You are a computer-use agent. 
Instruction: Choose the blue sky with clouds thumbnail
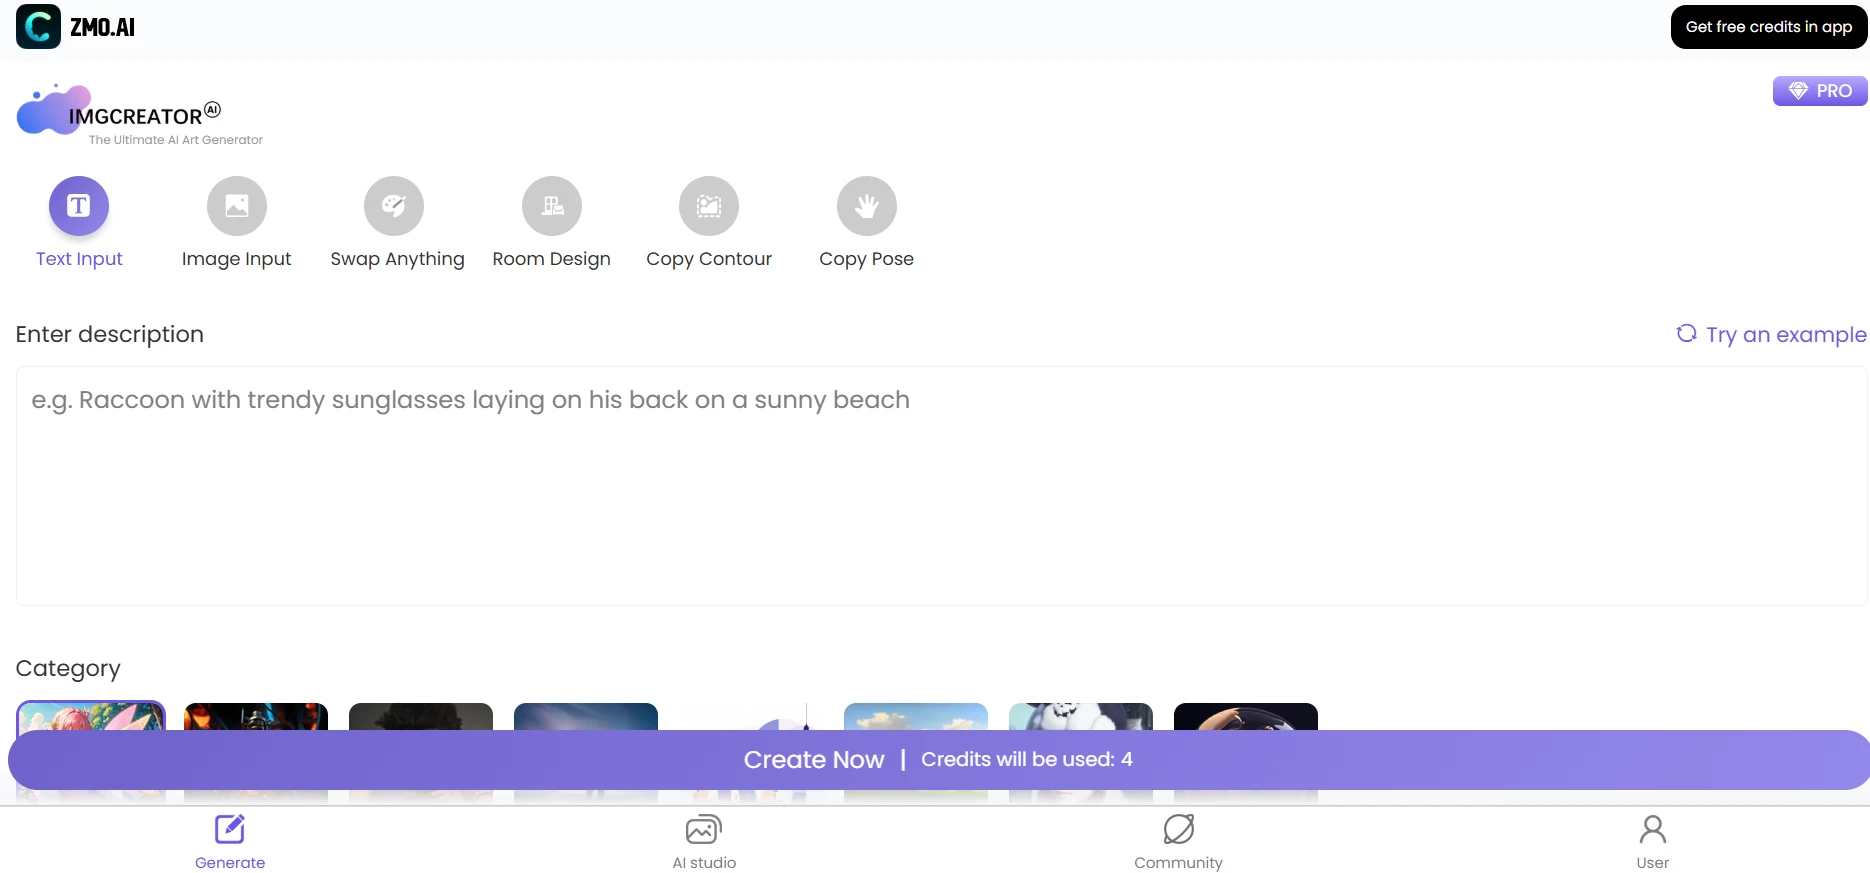click(x=916, y=716)
